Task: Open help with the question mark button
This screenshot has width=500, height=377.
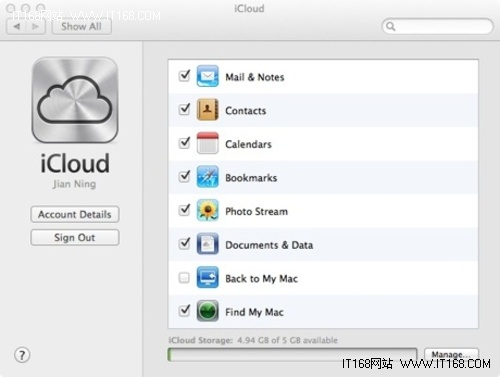Action: (x=22, y=355)
